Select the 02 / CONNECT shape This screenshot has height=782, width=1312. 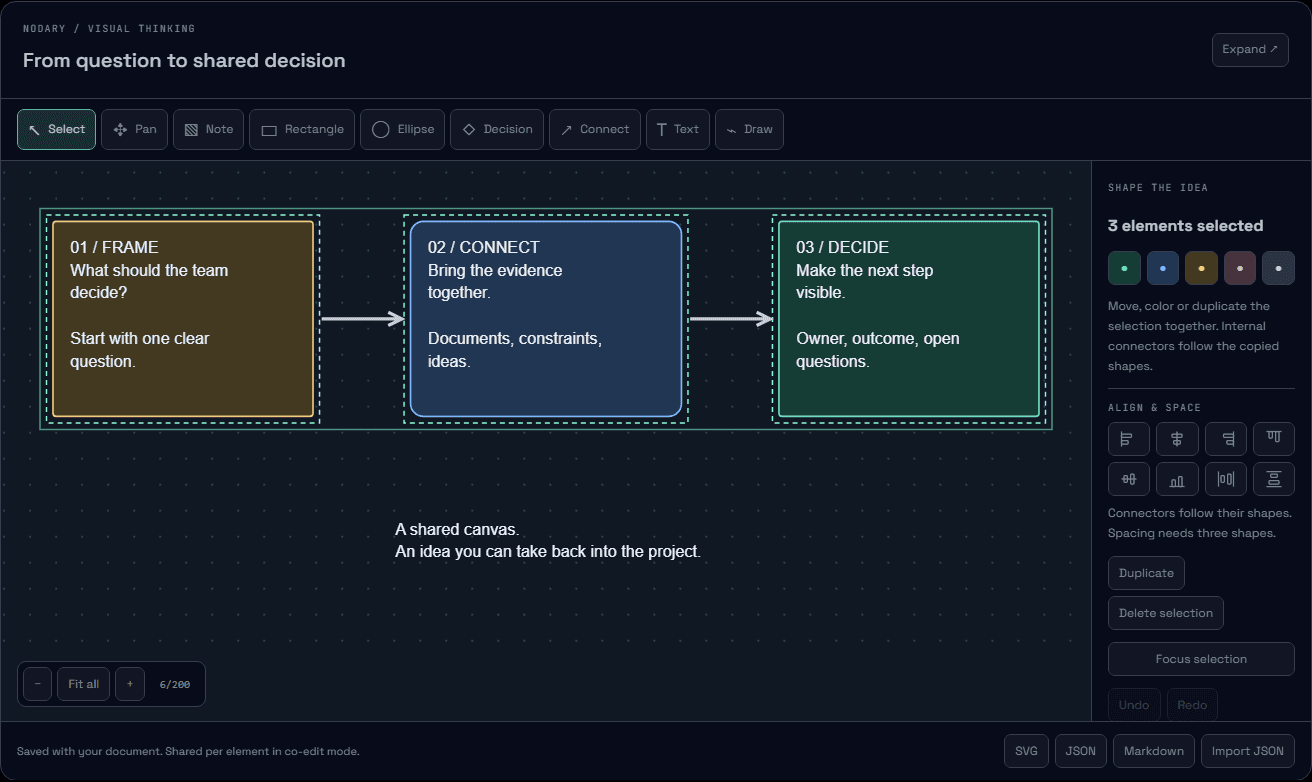pos(546,319)
